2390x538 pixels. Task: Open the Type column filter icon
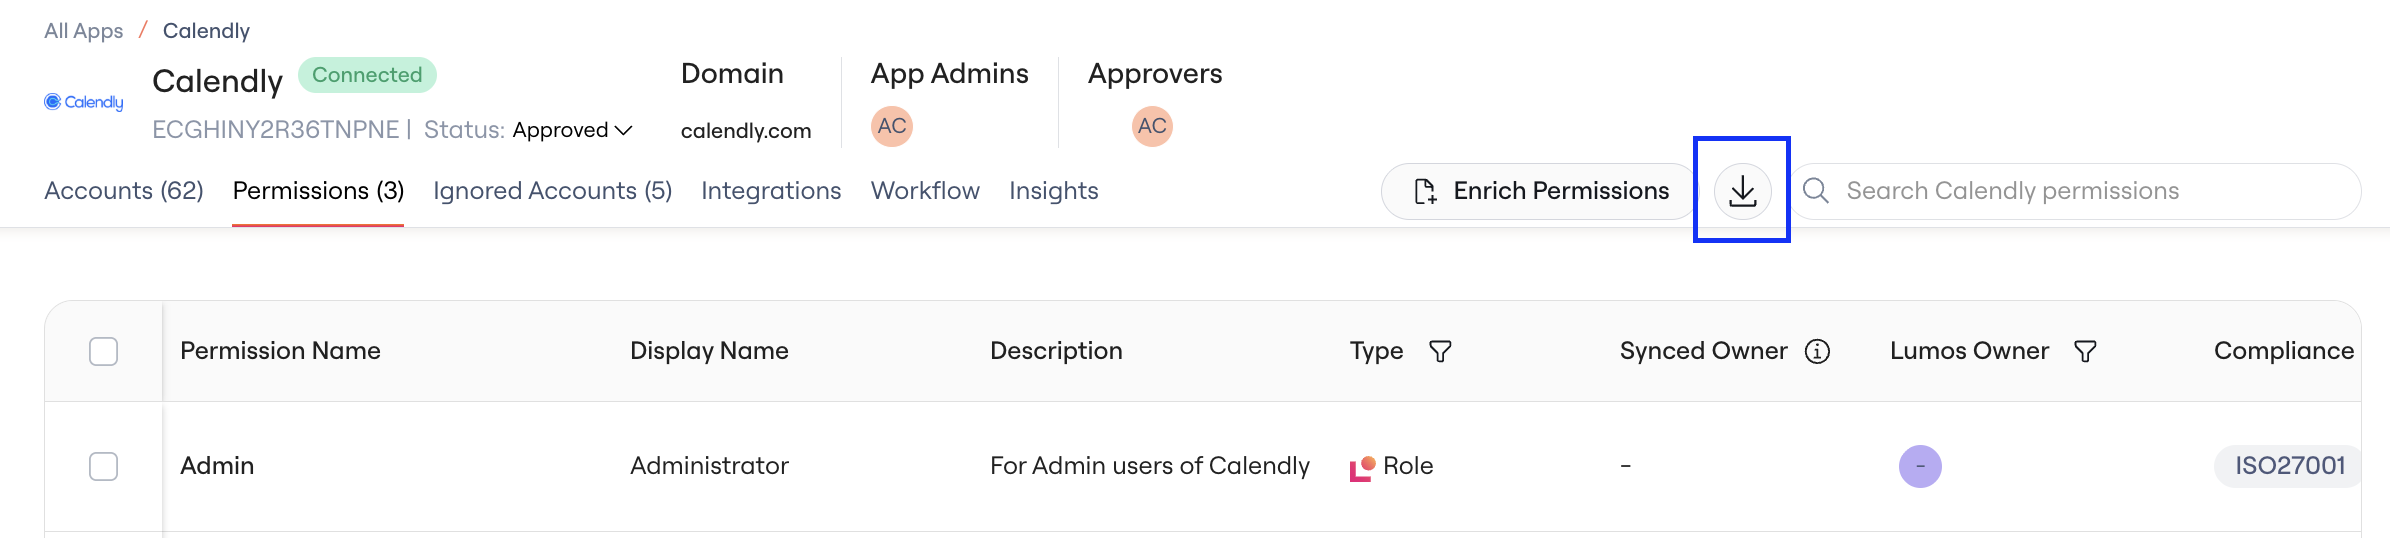coord(1440,351)
